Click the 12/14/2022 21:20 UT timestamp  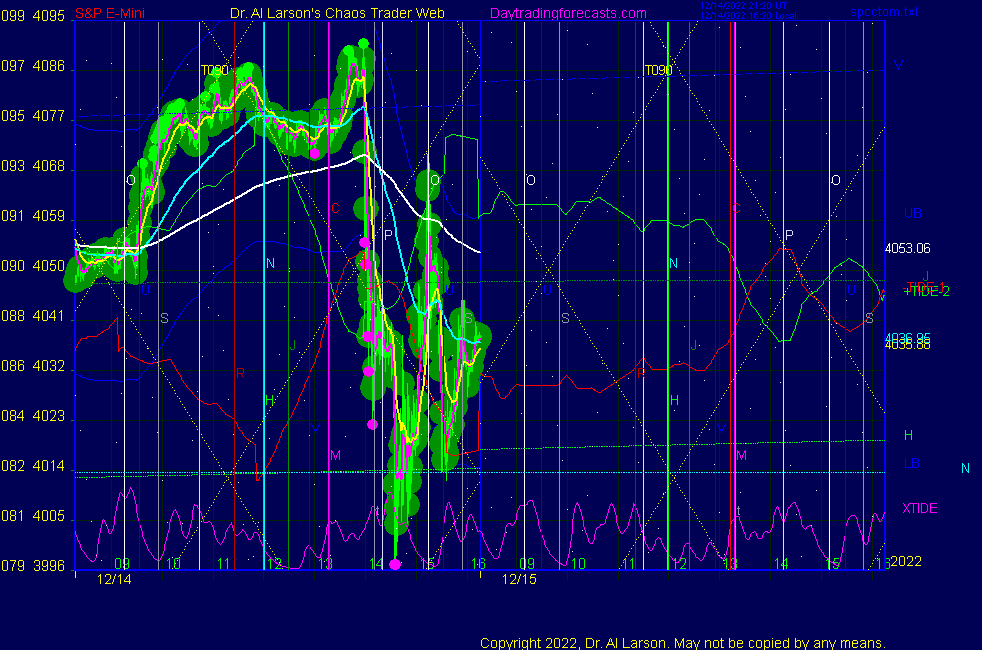point(747,6)
